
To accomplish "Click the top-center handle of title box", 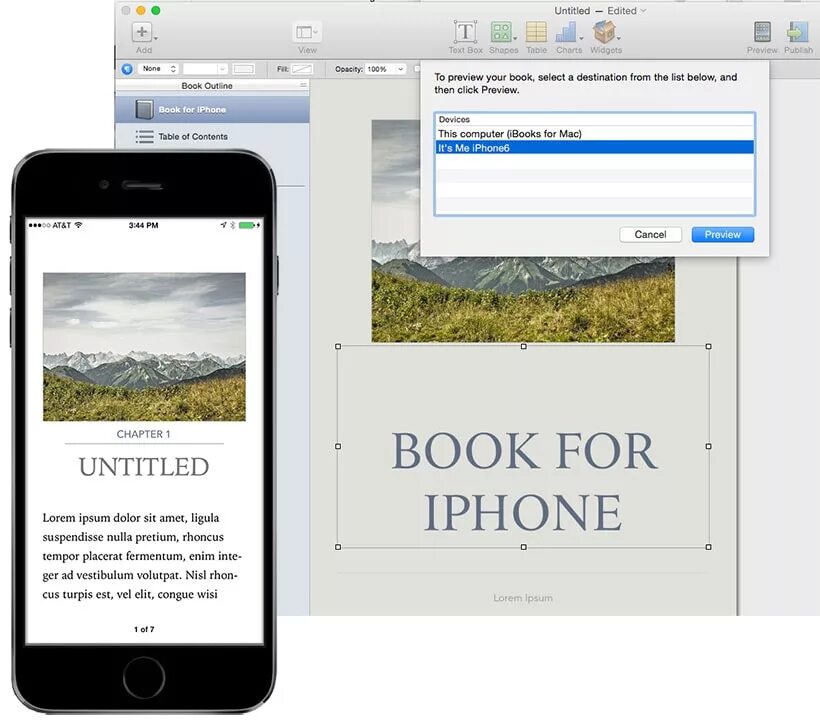I will tap(523, 346).
